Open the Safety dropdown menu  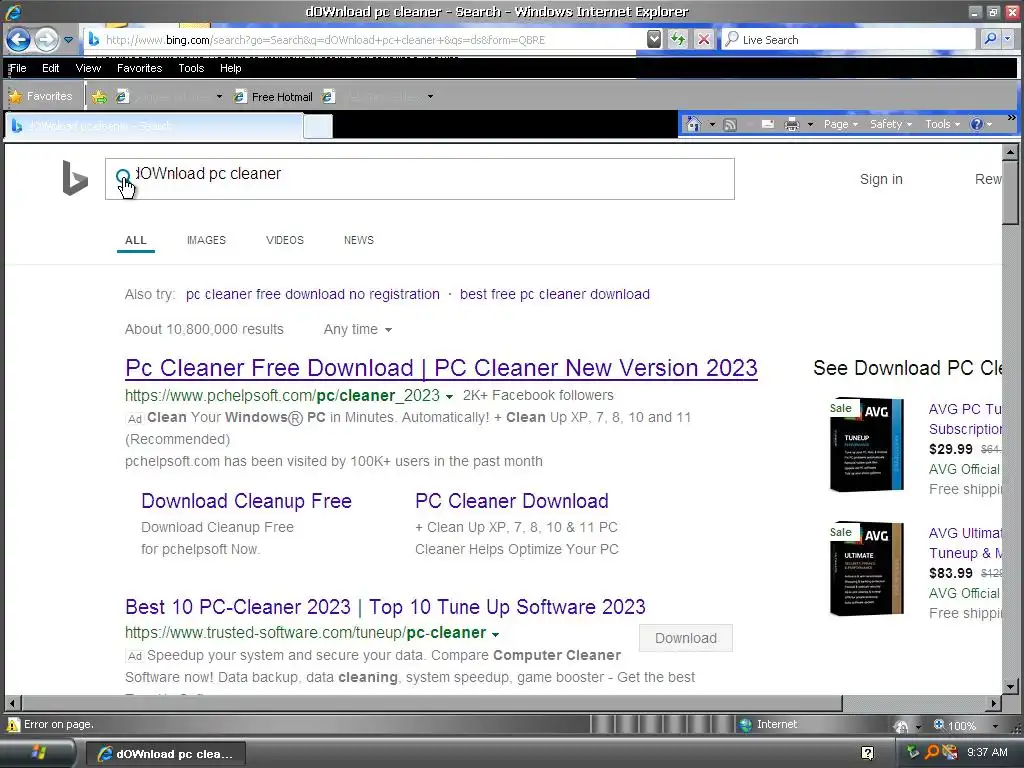point(890,124)
